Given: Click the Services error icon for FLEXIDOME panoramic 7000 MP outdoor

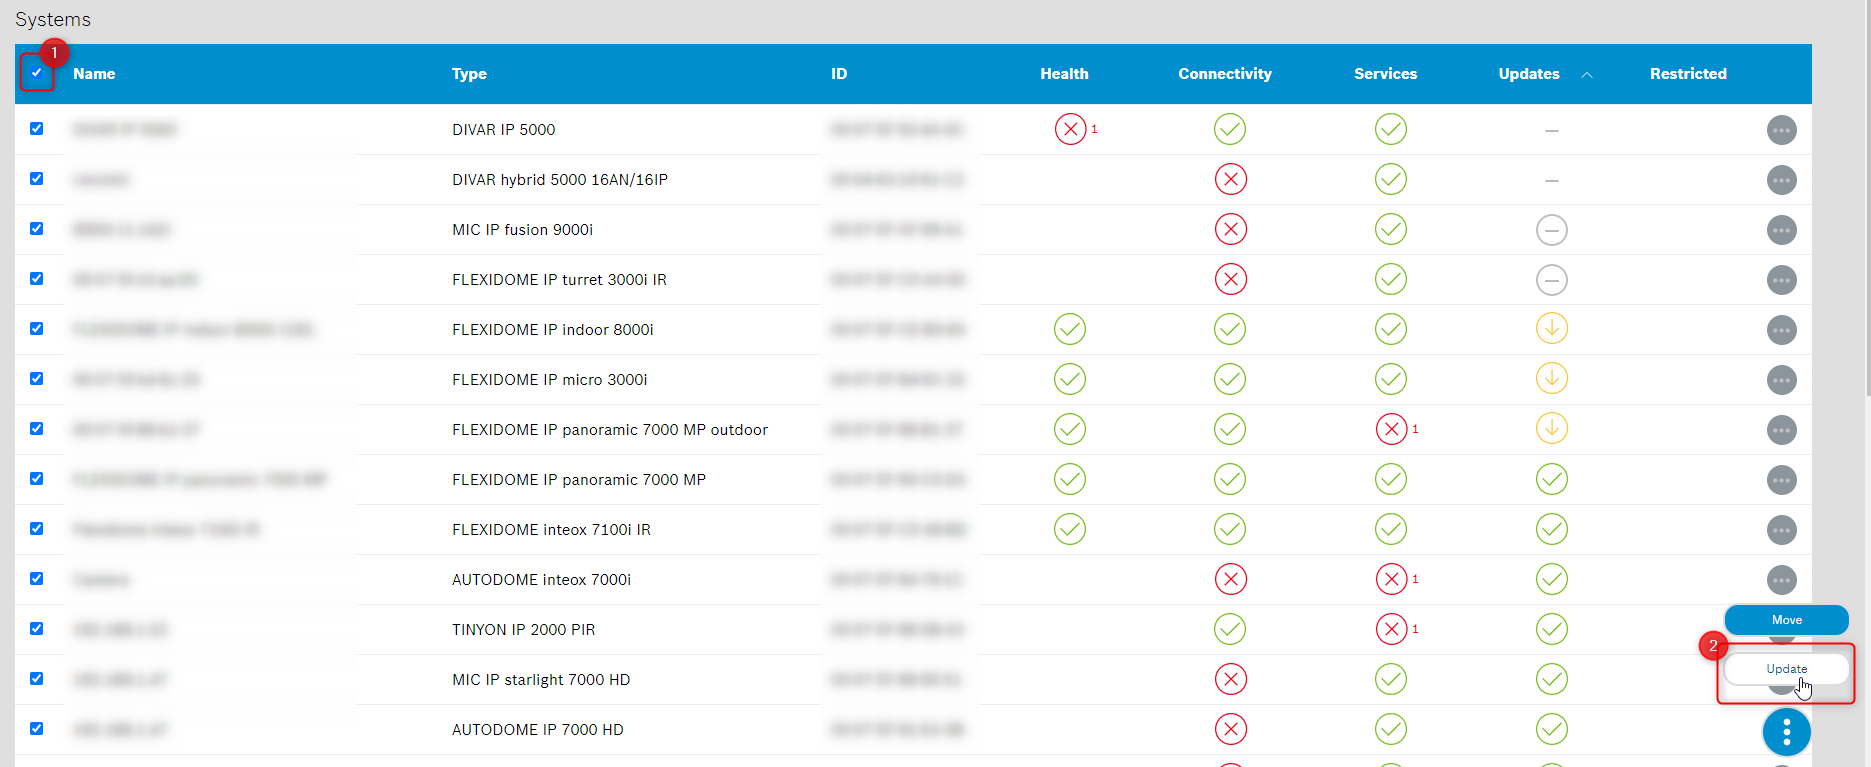Looking at the screenshot, I should [1391, 429].
